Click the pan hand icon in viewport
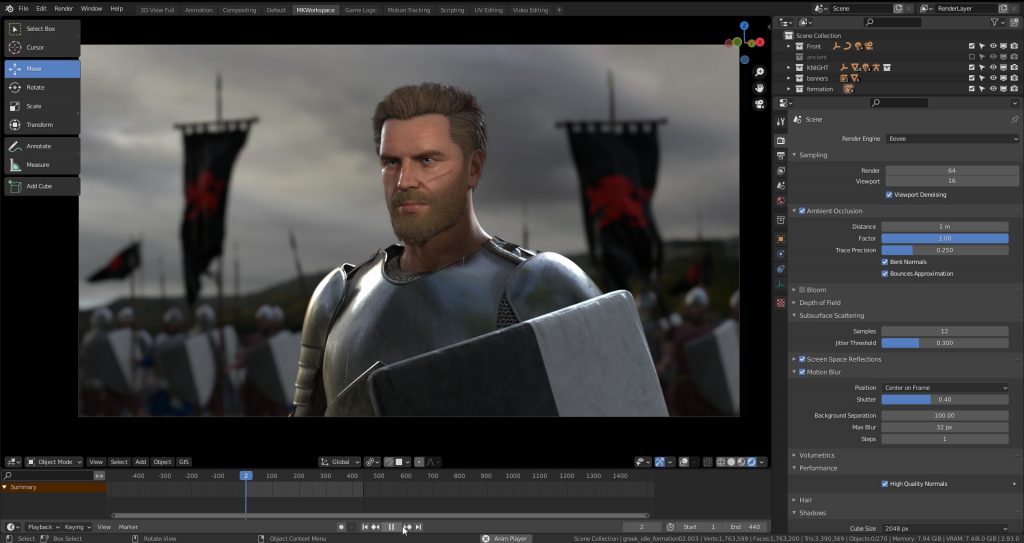The height and width of the screenshot is (543, 1024). pyautogui.click(x=759, y=88)
